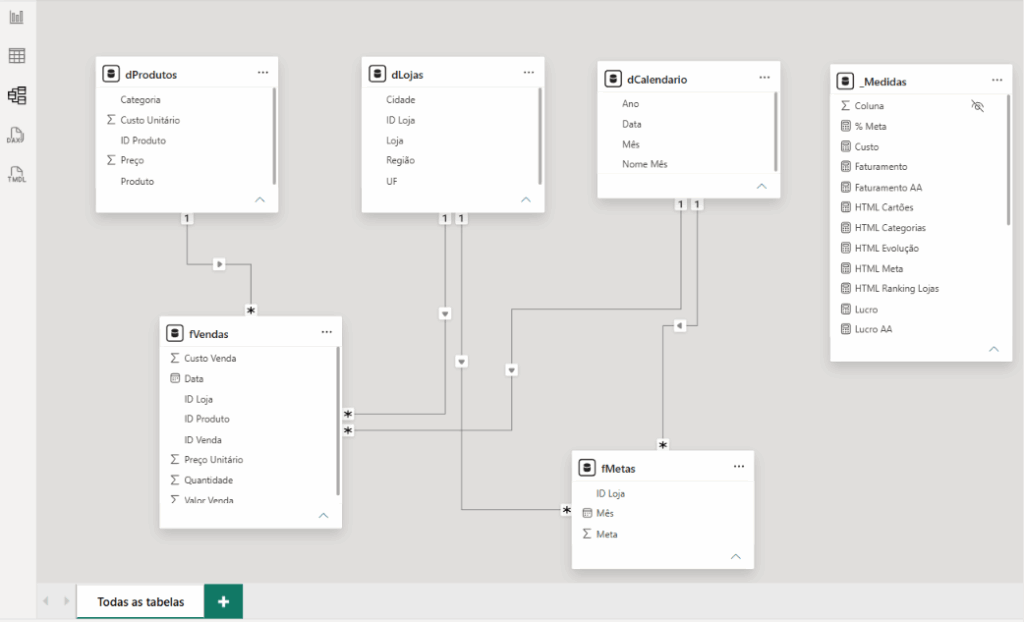Select ID Loja field in fMetas
Image resolution: width=1024 pixels, height=622 pixels.
[x=611, y=493]
